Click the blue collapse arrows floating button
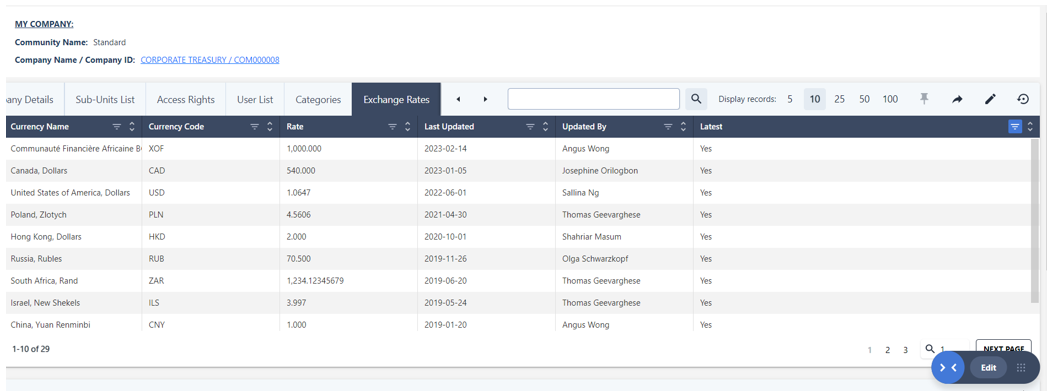1047x392 pixels. [948, 367]
